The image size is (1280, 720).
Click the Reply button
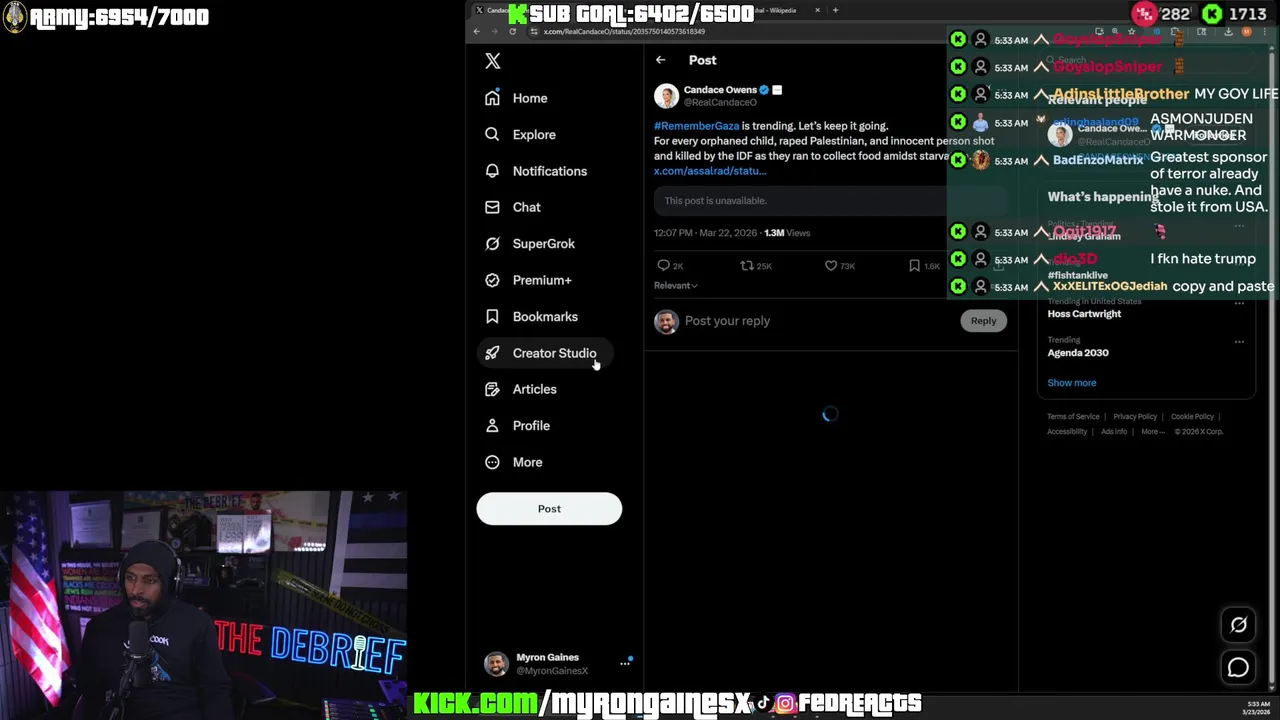[x=983, y=321]
